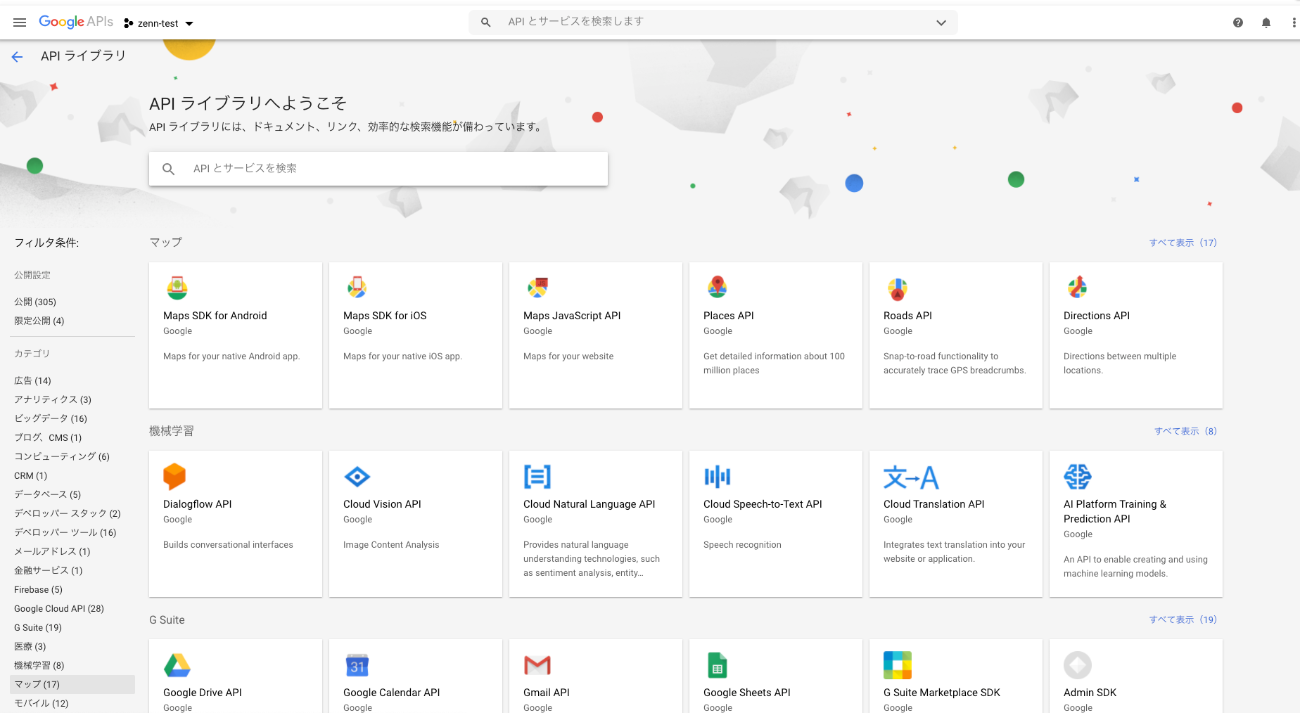Select the 広告 (14) category filter
The width and height of the screenshot is (1300, 713).
(32, 381)
